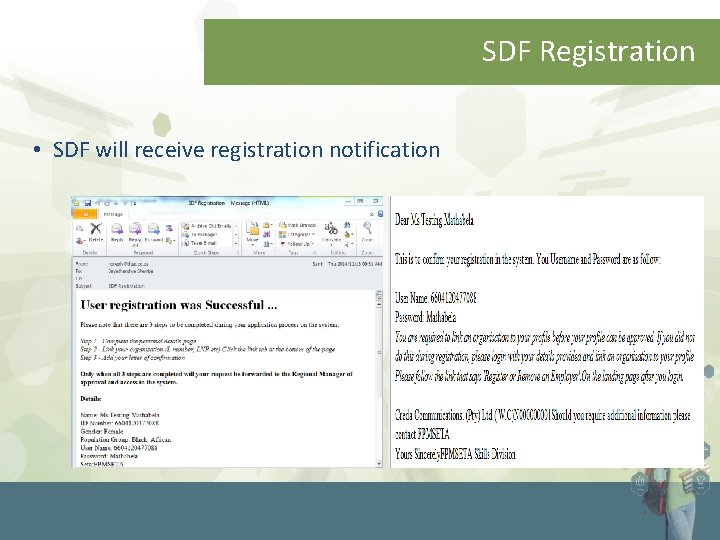Click the Zoom magnifier icon

coord(367,228)
